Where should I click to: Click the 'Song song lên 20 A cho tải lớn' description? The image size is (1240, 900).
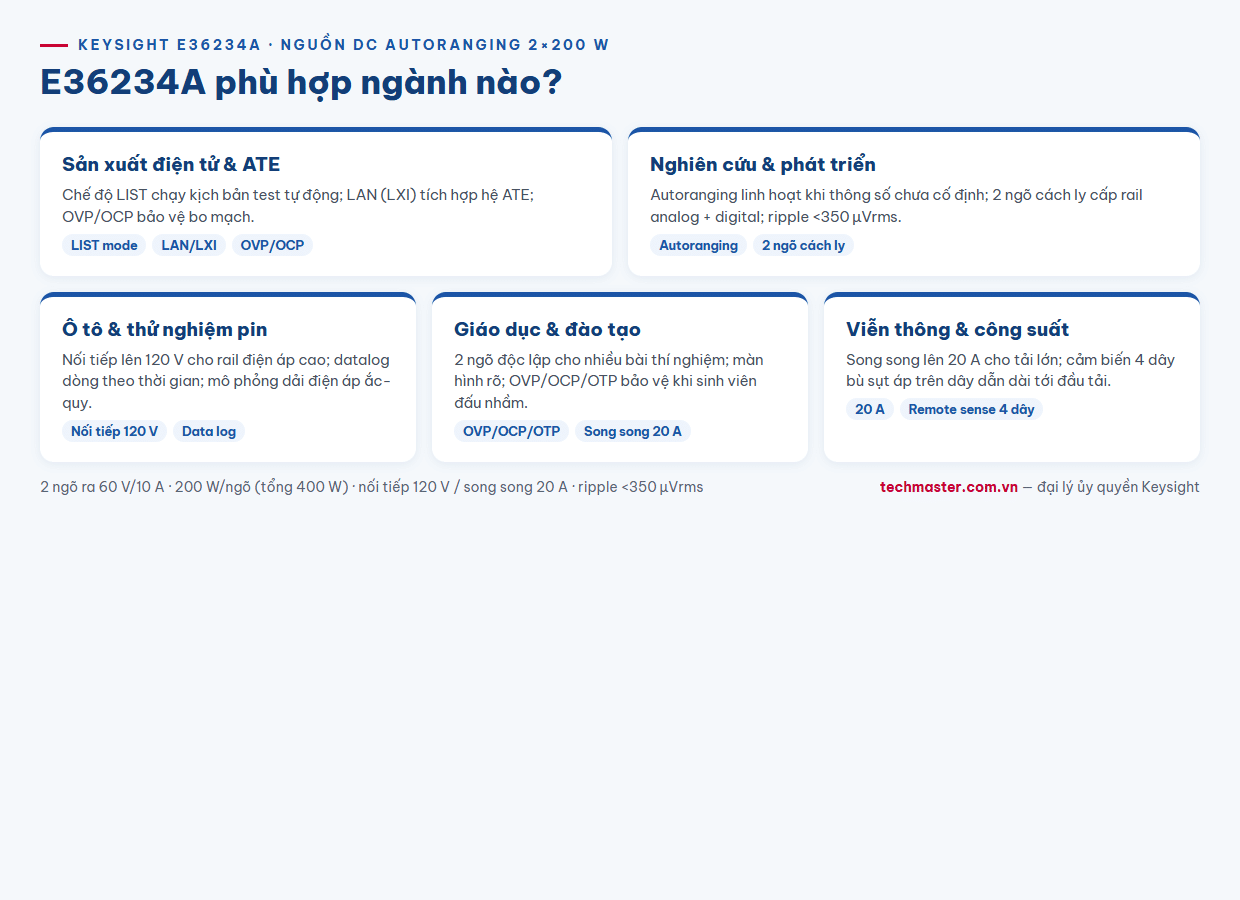tap(1010, 370)
